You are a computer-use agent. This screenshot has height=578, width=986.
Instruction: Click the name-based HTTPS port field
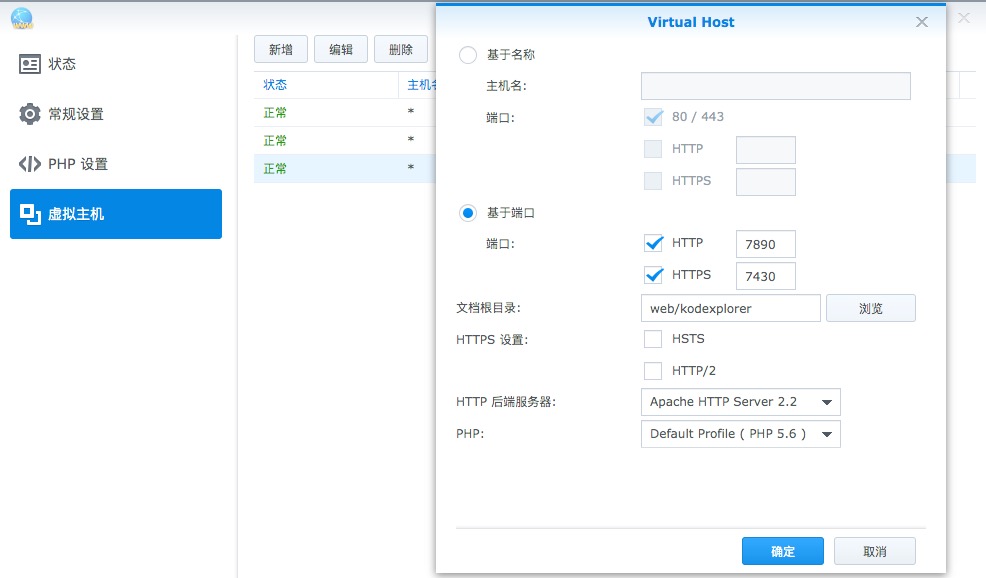point(765,182)
